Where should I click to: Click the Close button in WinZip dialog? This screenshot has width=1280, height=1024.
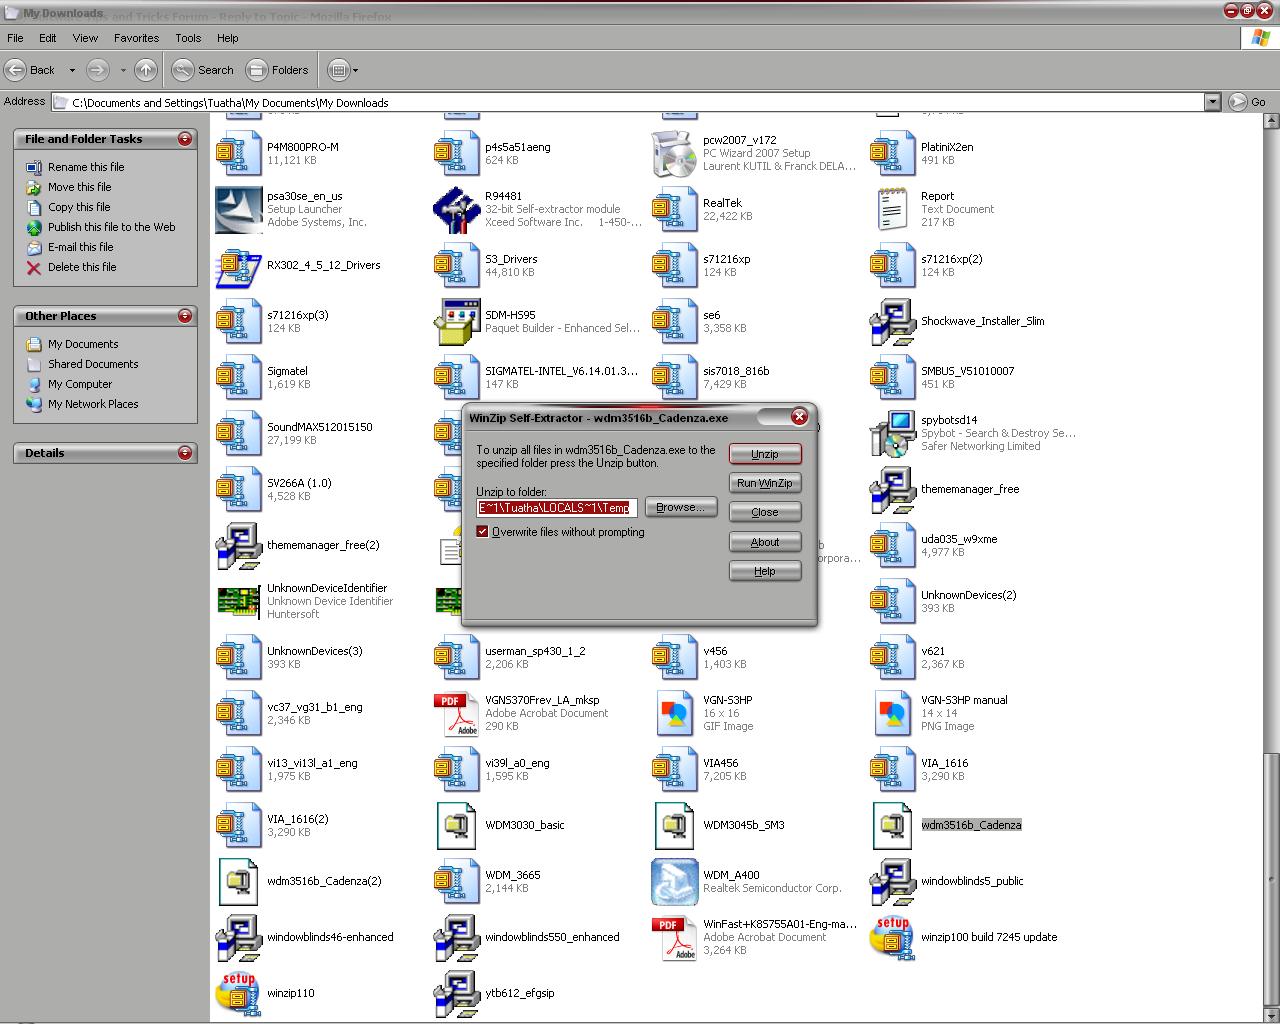765,512
